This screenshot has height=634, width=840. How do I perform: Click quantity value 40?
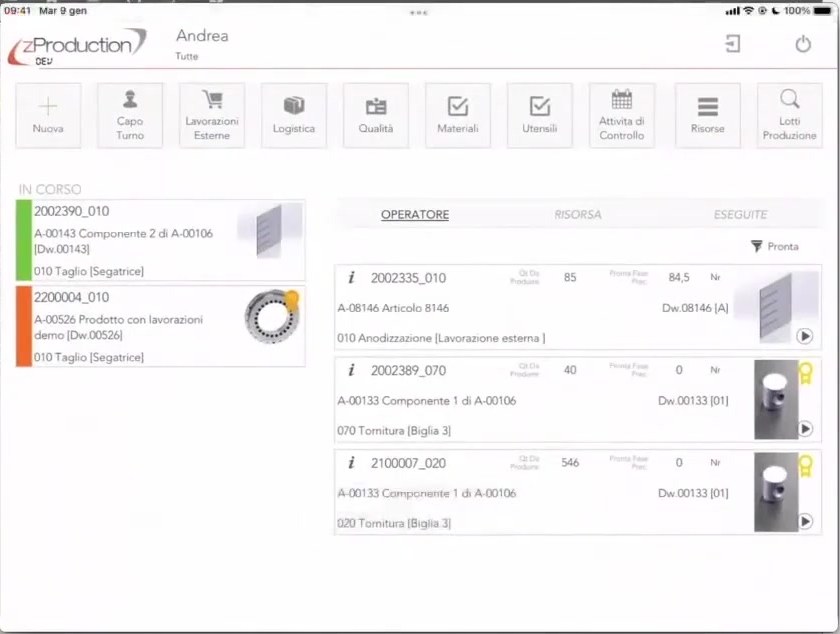[570, 370]
